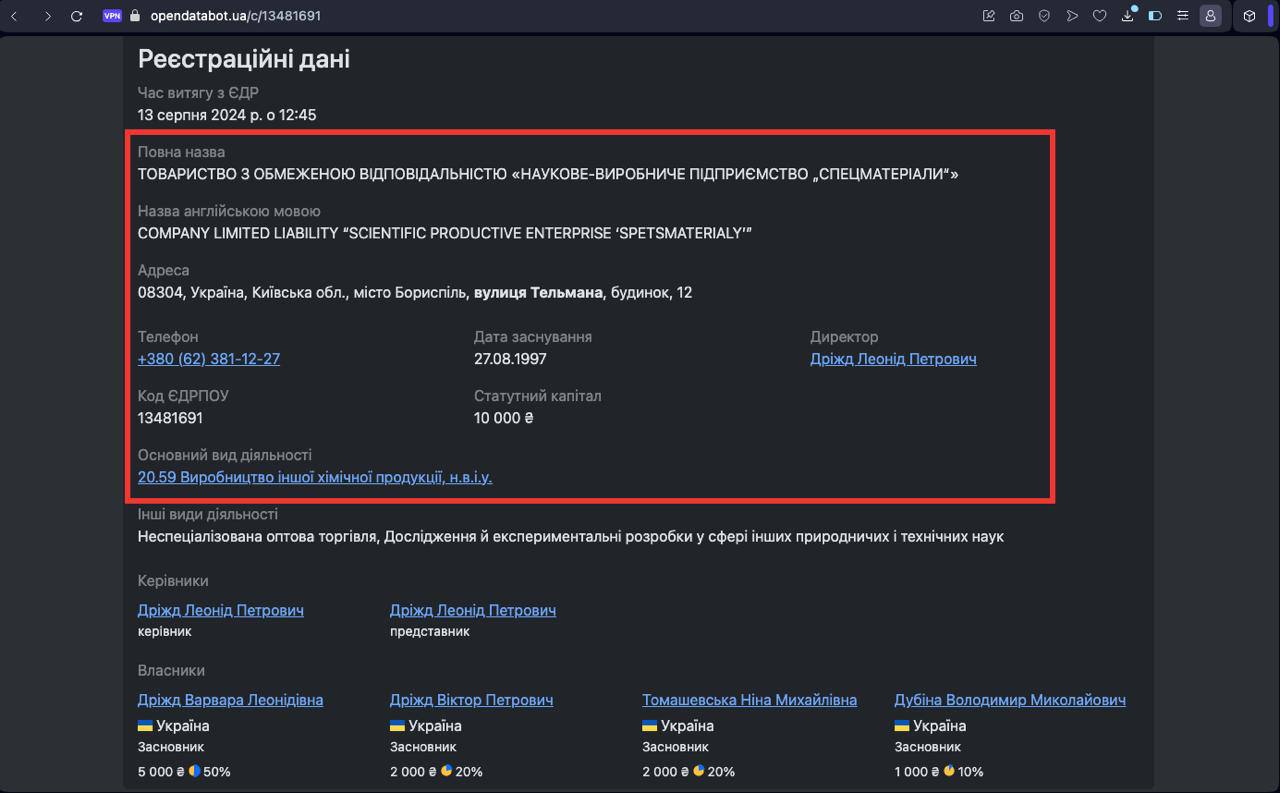
Task: Toggle the VPN badge in address bar
Action: [112, 16]
